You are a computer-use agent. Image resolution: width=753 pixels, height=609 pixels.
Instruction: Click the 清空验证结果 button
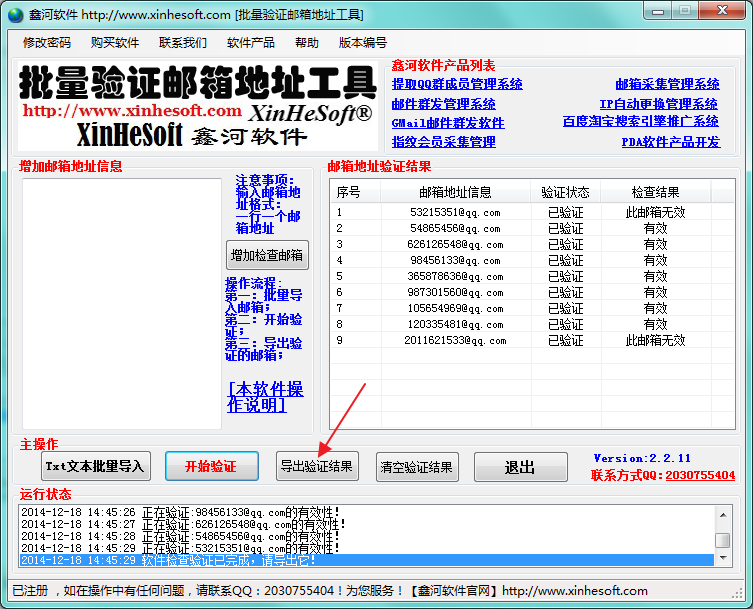point(417,467)
